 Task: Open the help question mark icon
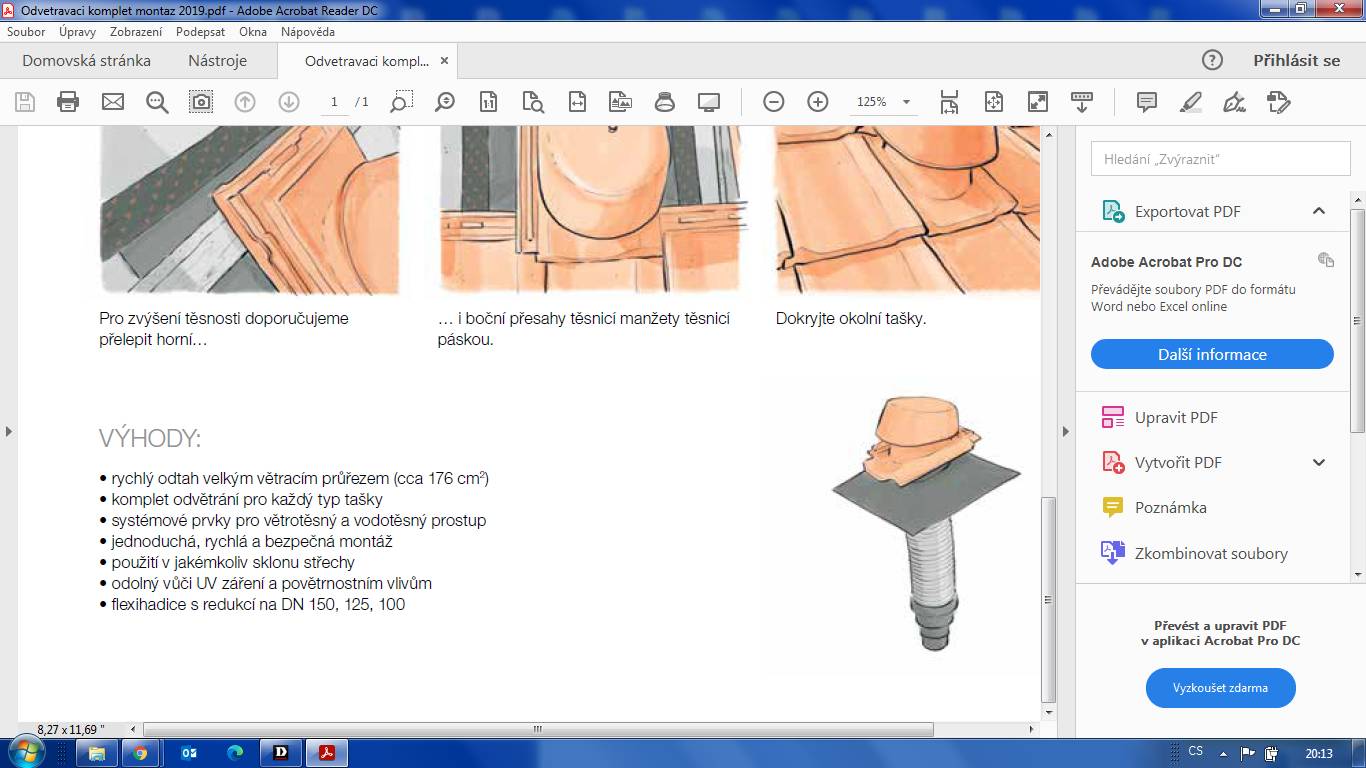tap(1212, 60)
